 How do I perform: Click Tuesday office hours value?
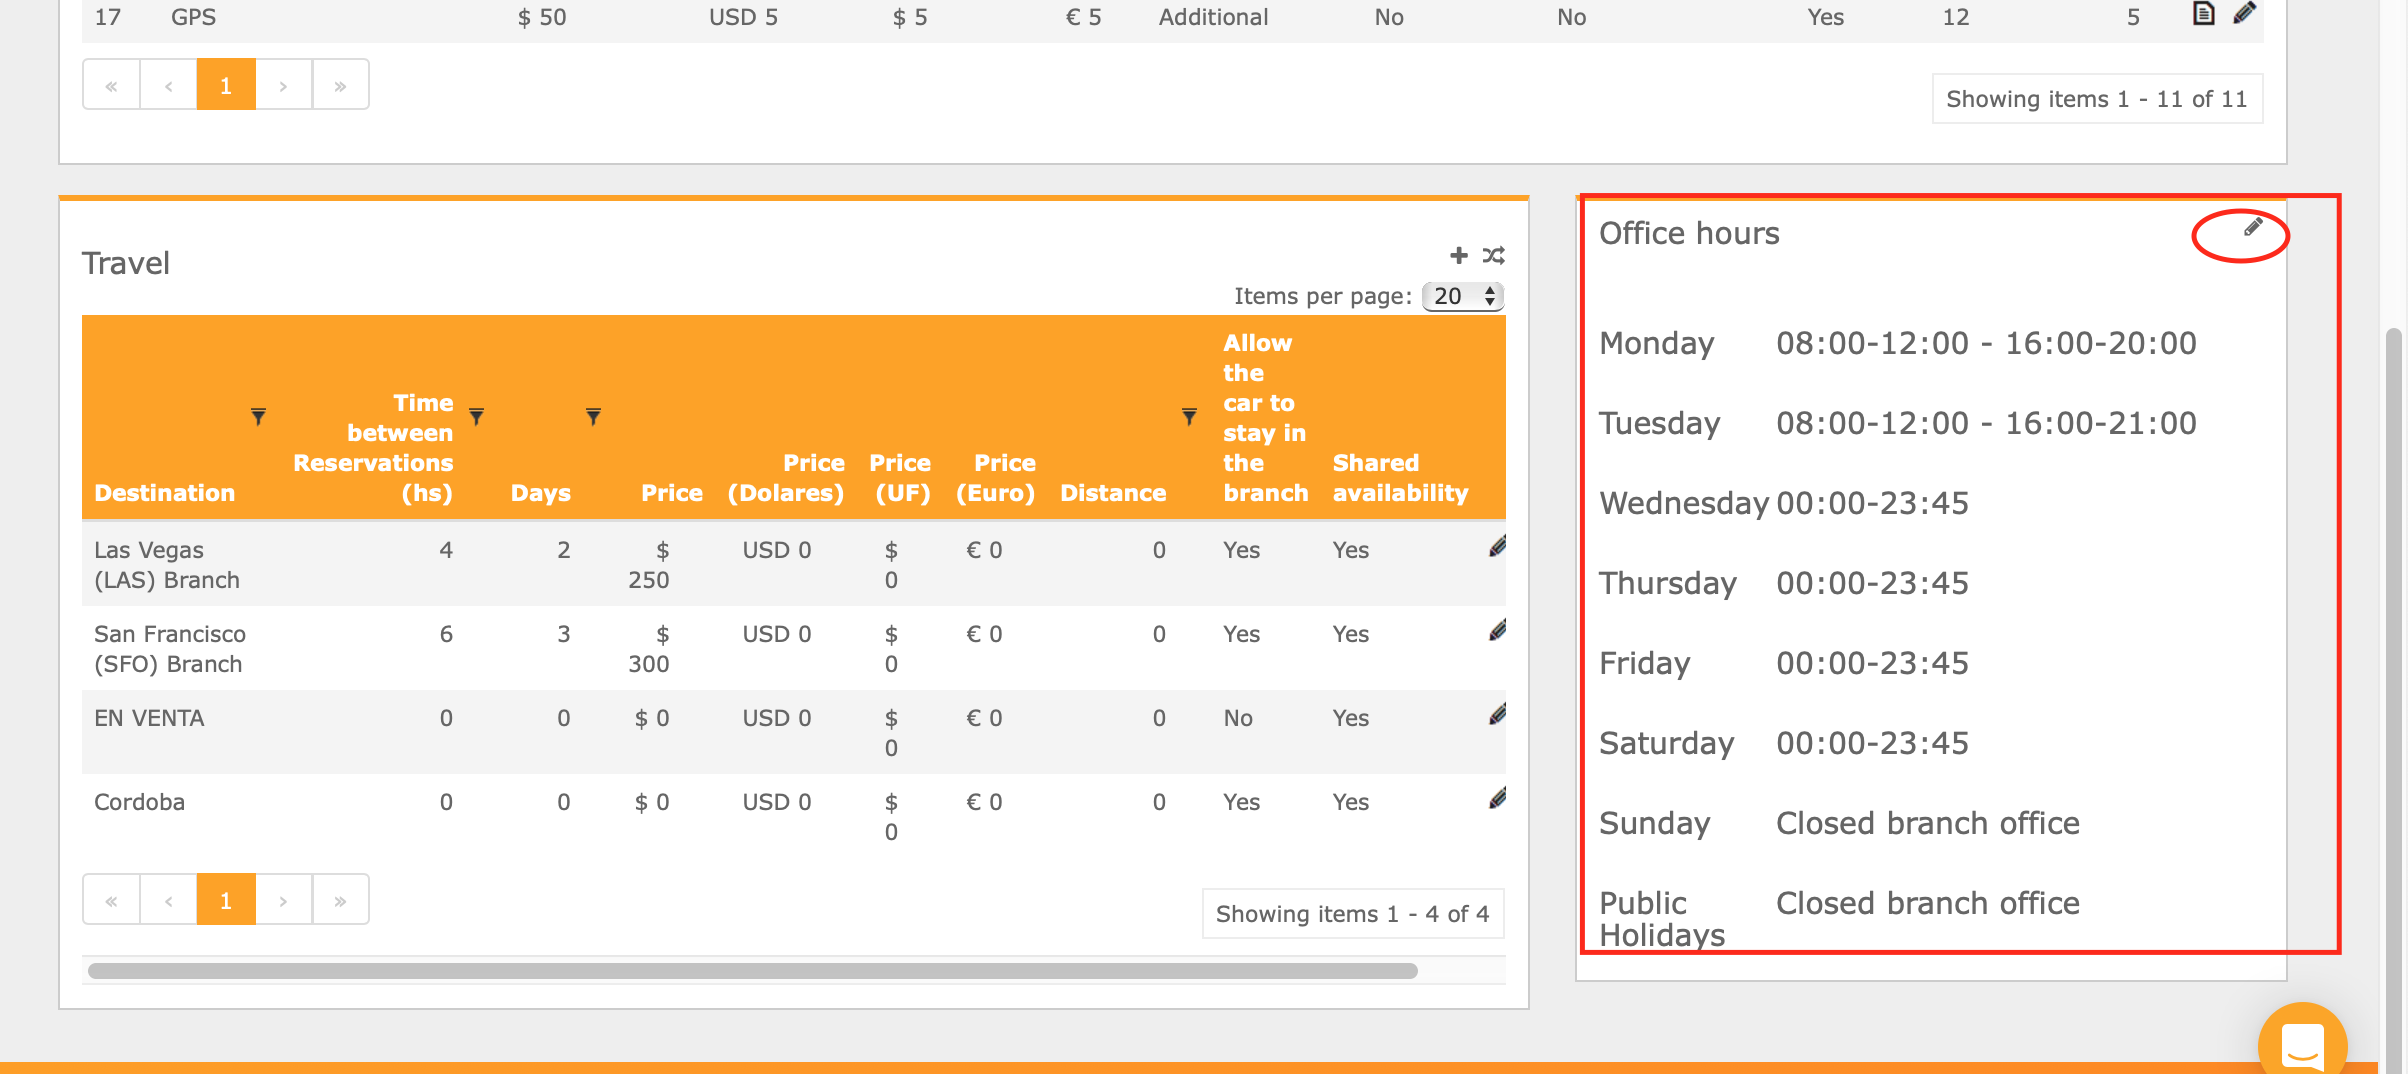pos(1986,423)
